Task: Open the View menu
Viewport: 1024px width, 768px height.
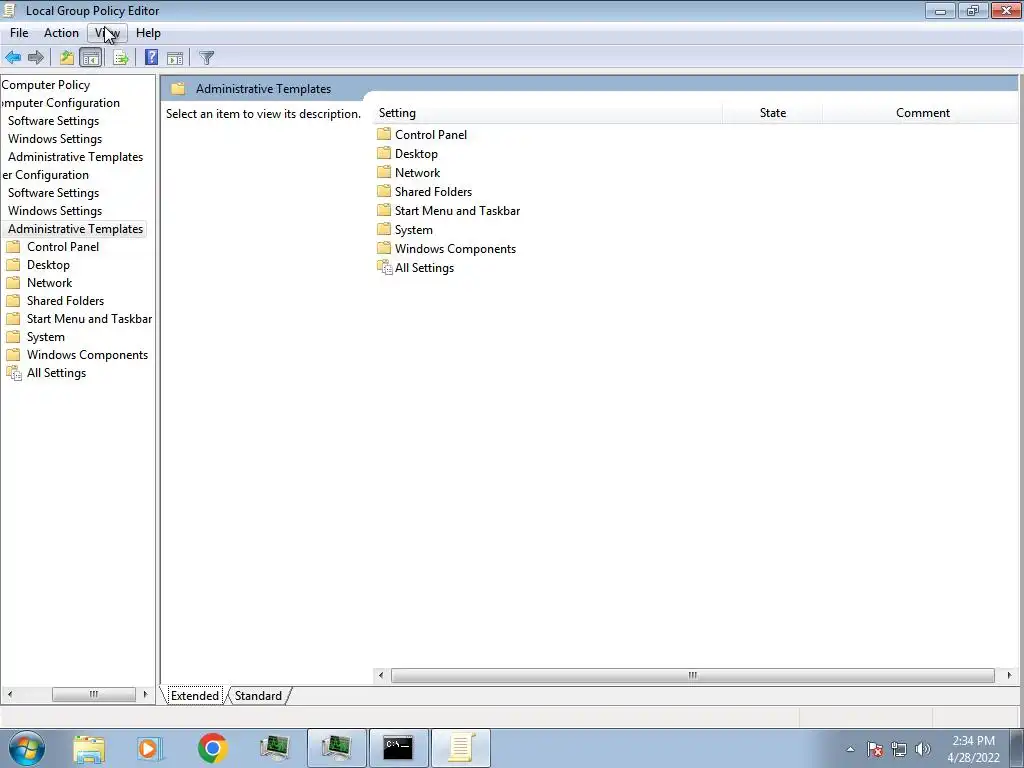Action: (107, 33)
